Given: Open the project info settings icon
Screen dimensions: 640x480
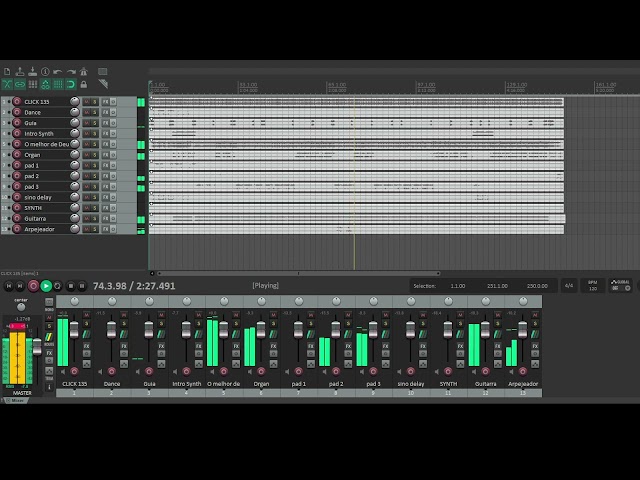Looking at the screenshot, I should 45,72.
